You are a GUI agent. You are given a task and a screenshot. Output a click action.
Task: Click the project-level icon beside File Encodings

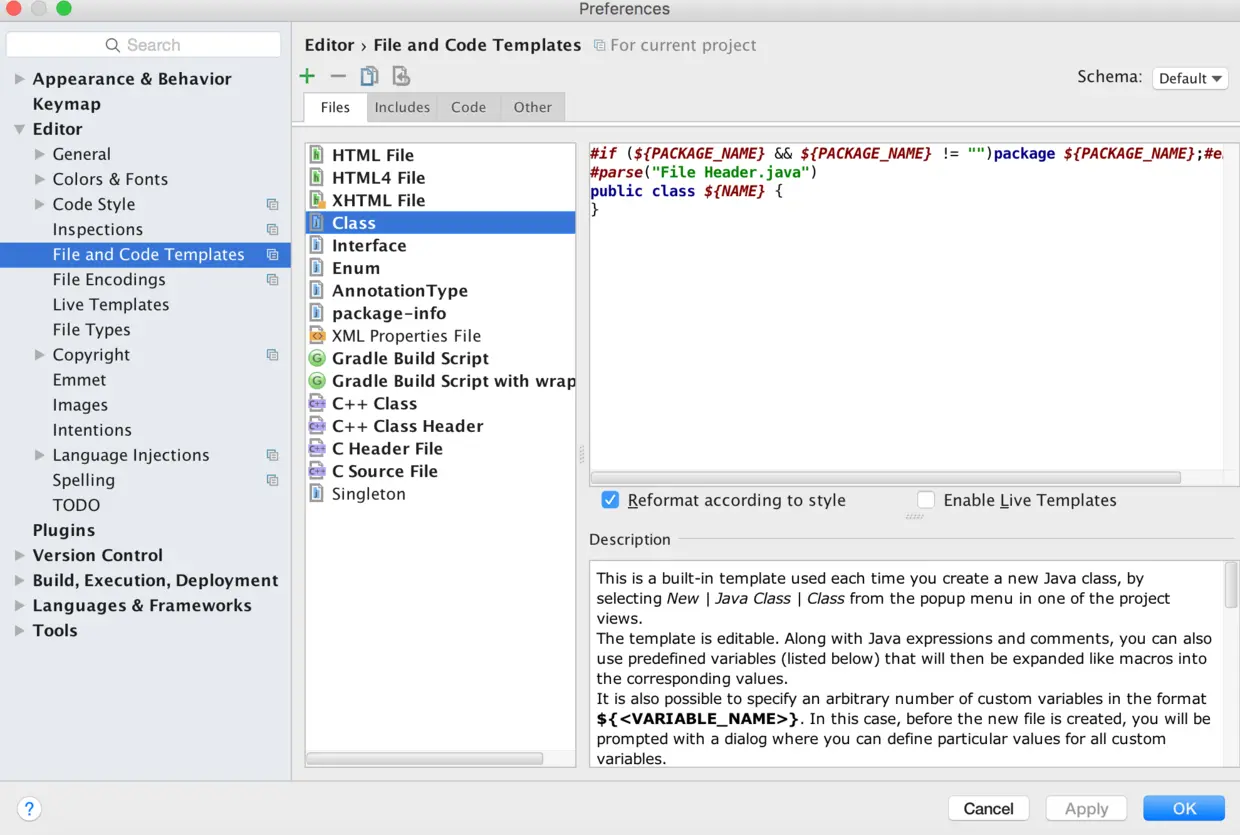272,280
